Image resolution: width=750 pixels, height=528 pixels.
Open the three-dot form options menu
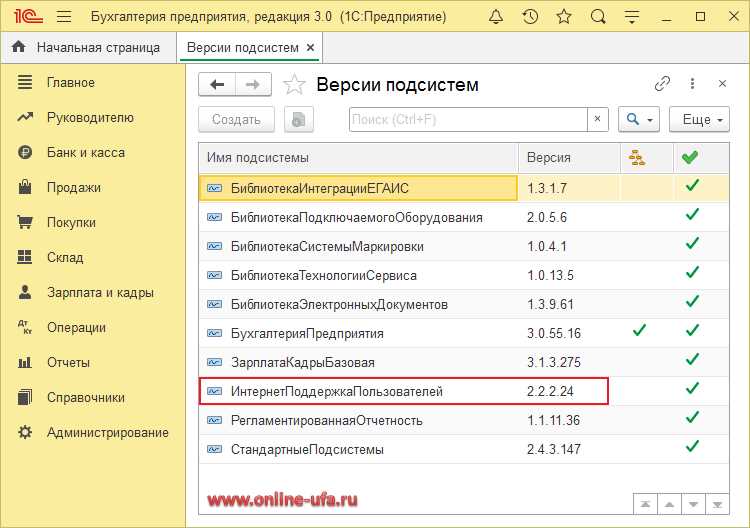point(692,84)
